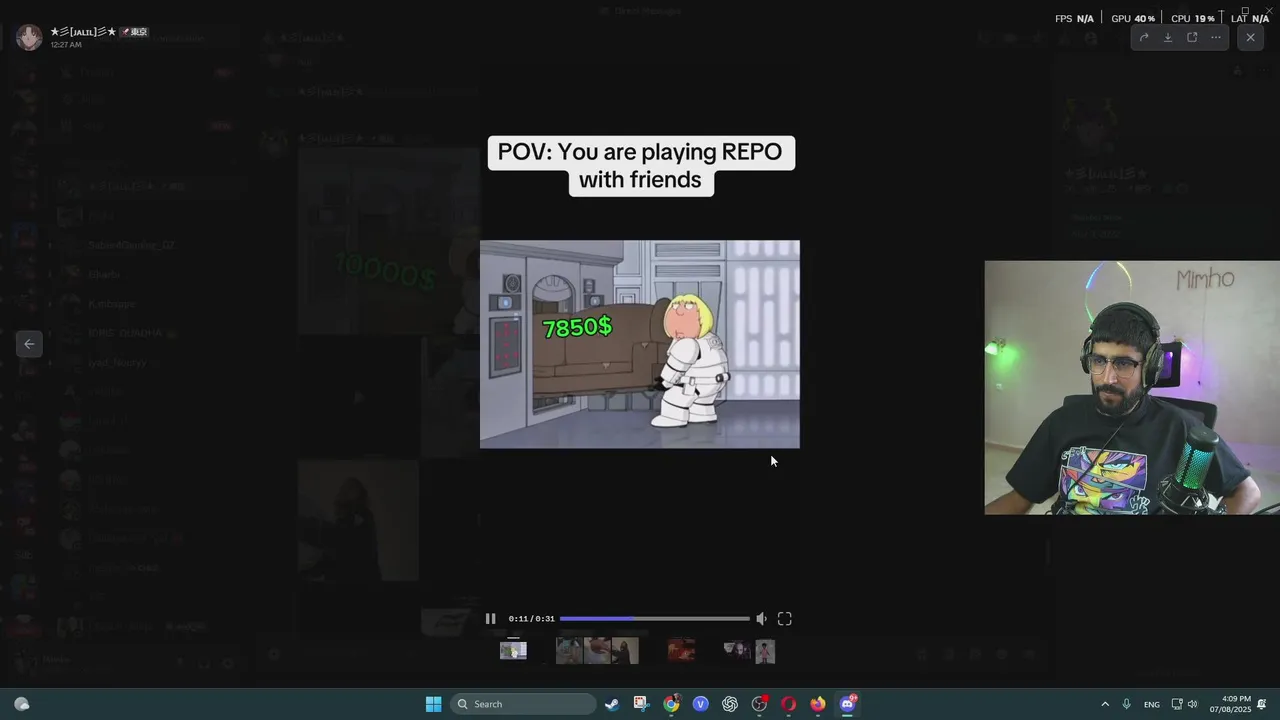1280x720 pixels.
Task: Close the media viewer with X button
Action: click(1250, 37)
